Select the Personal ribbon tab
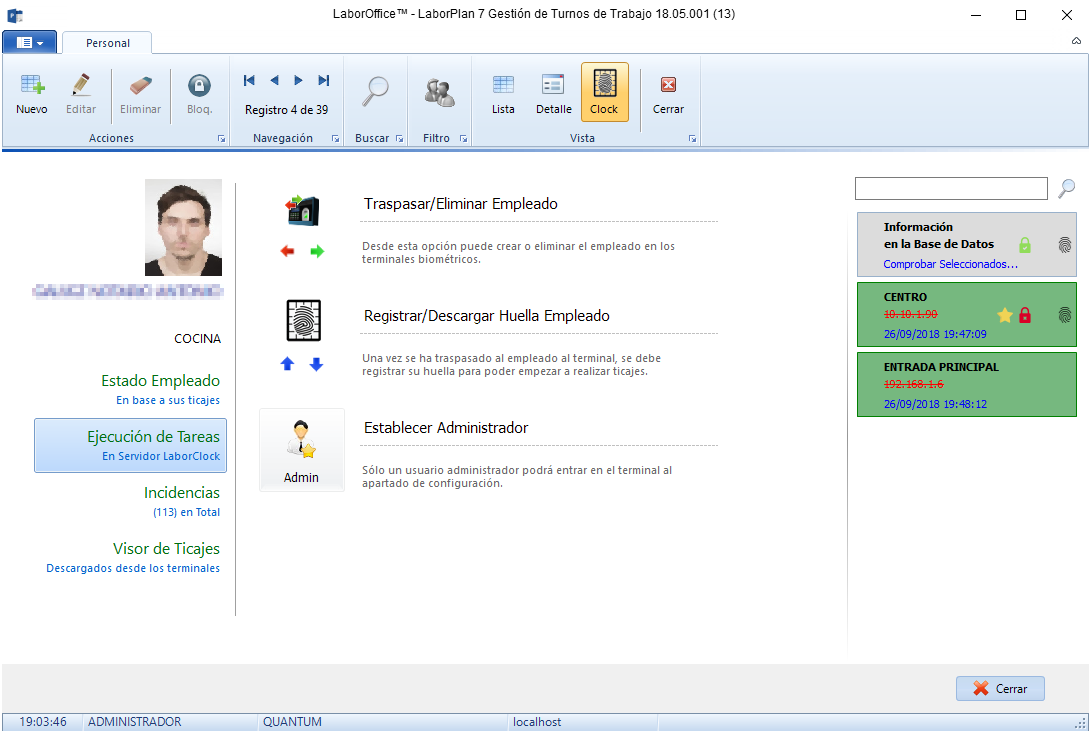This screenshot has height=733, width=1091. pos(108,43)
